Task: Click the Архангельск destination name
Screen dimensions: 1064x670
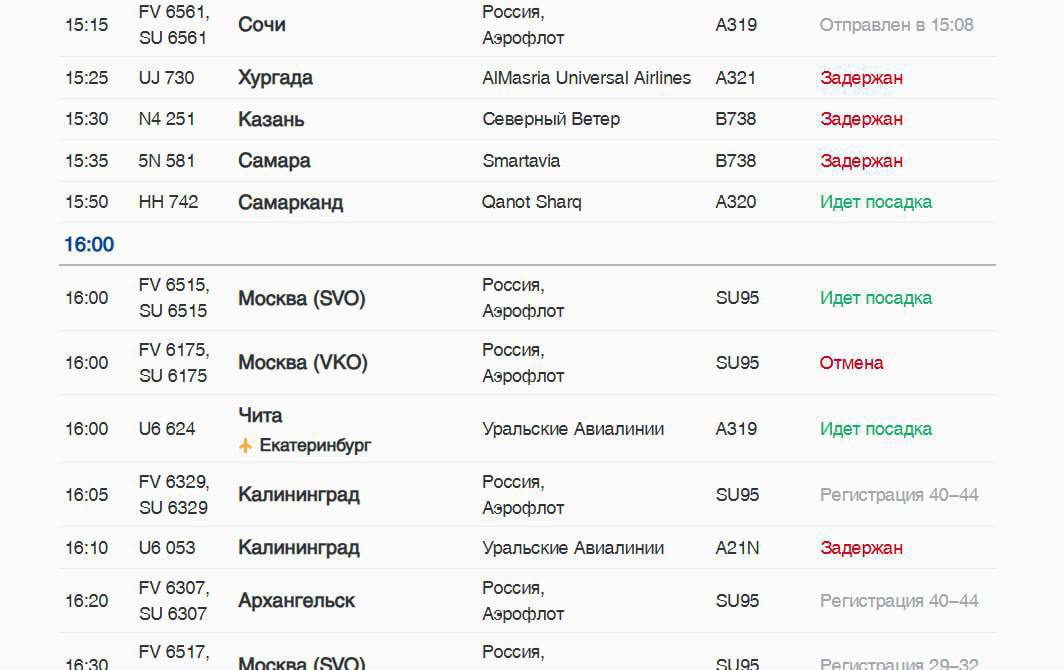Action: click(296, 601)
